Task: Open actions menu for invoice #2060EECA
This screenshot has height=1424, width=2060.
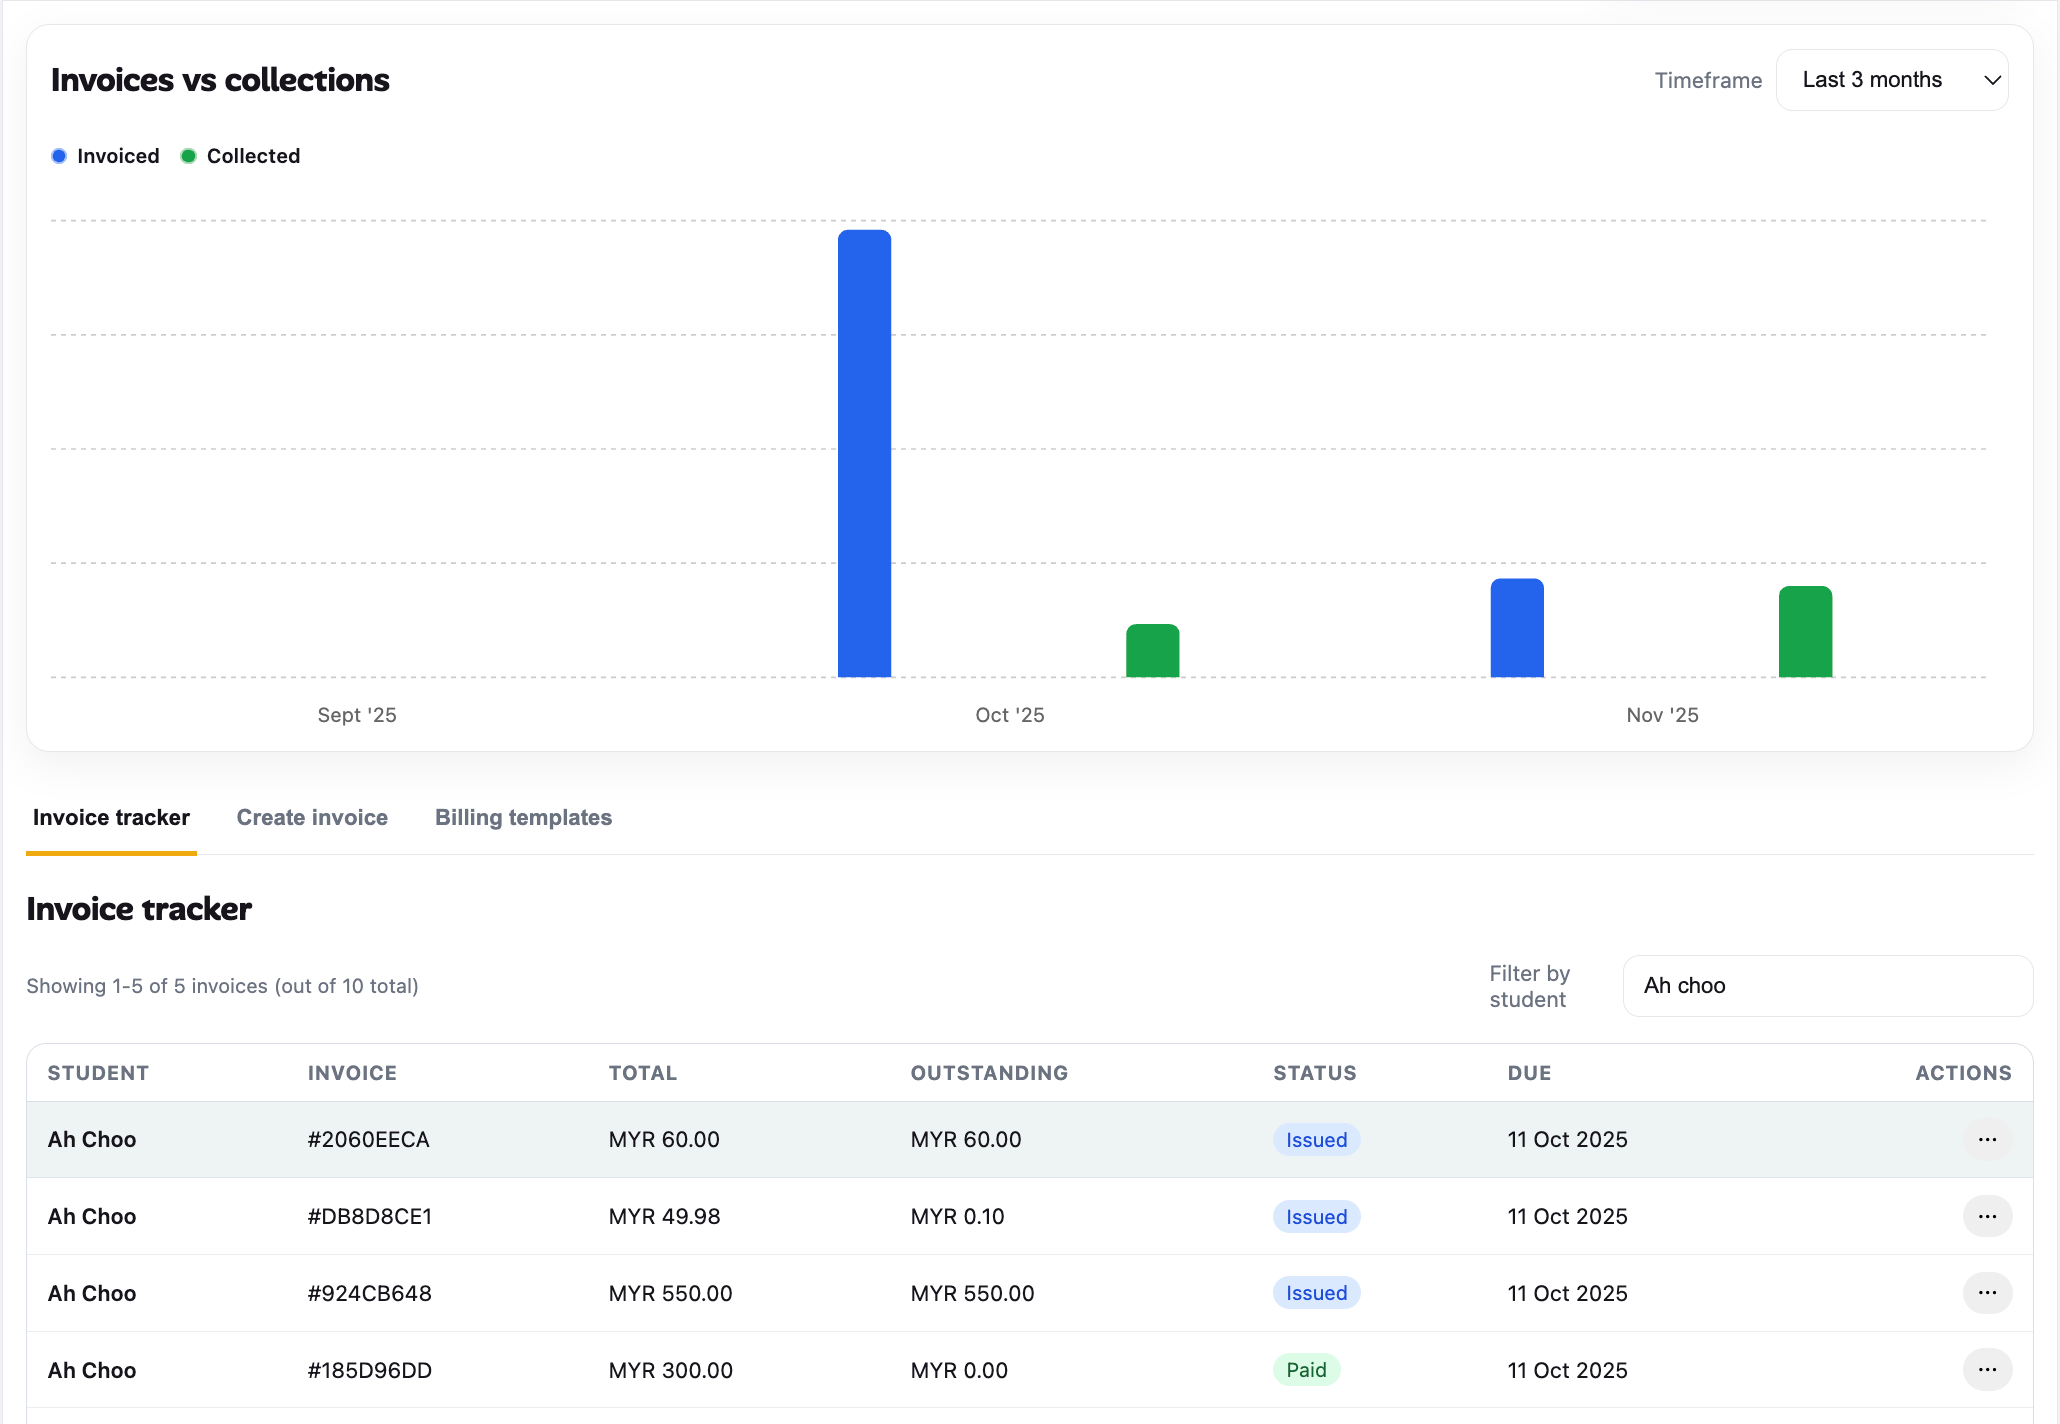Action: pos(1987,1139)
